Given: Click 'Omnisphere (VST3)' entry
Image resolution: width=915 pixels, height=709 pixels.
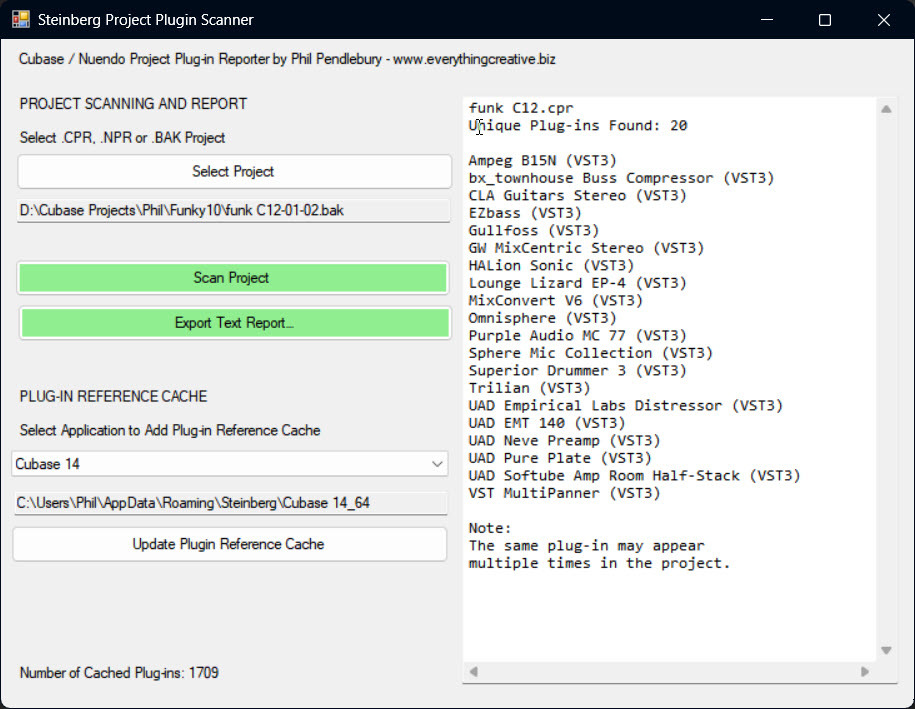Looking at the screenshot, I should 542,318.
